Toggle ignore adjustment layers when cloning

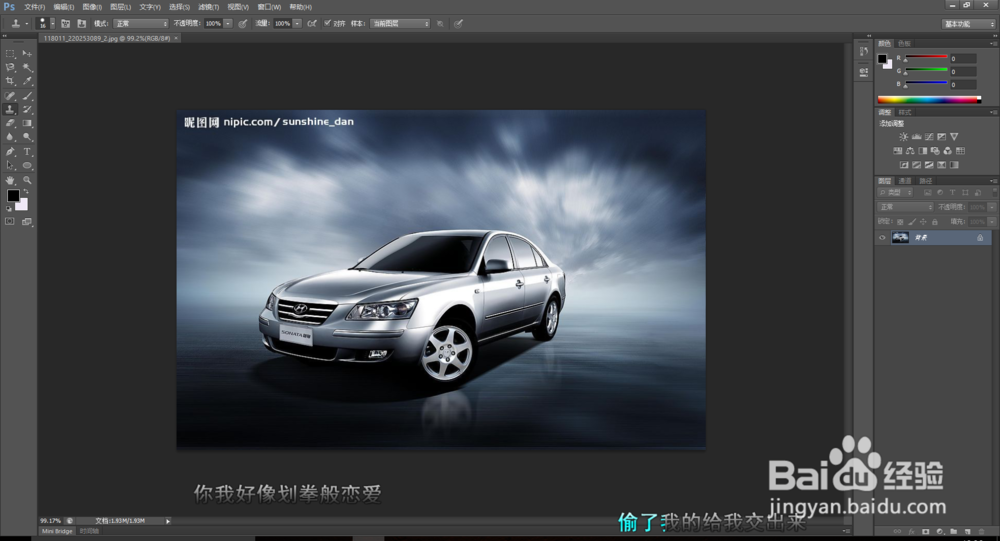pos(440,24)
